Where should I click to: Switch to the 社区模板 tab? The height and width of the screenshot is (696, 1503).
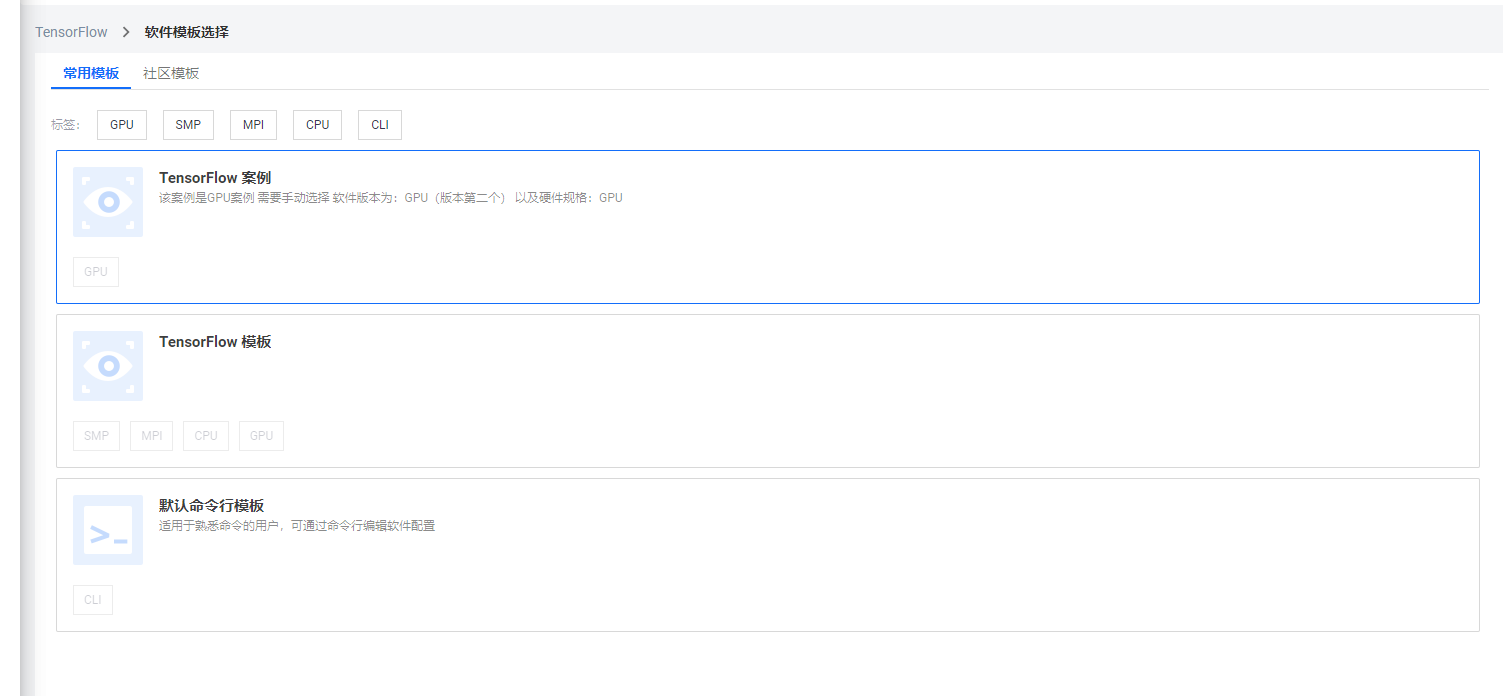pos(171,73)
